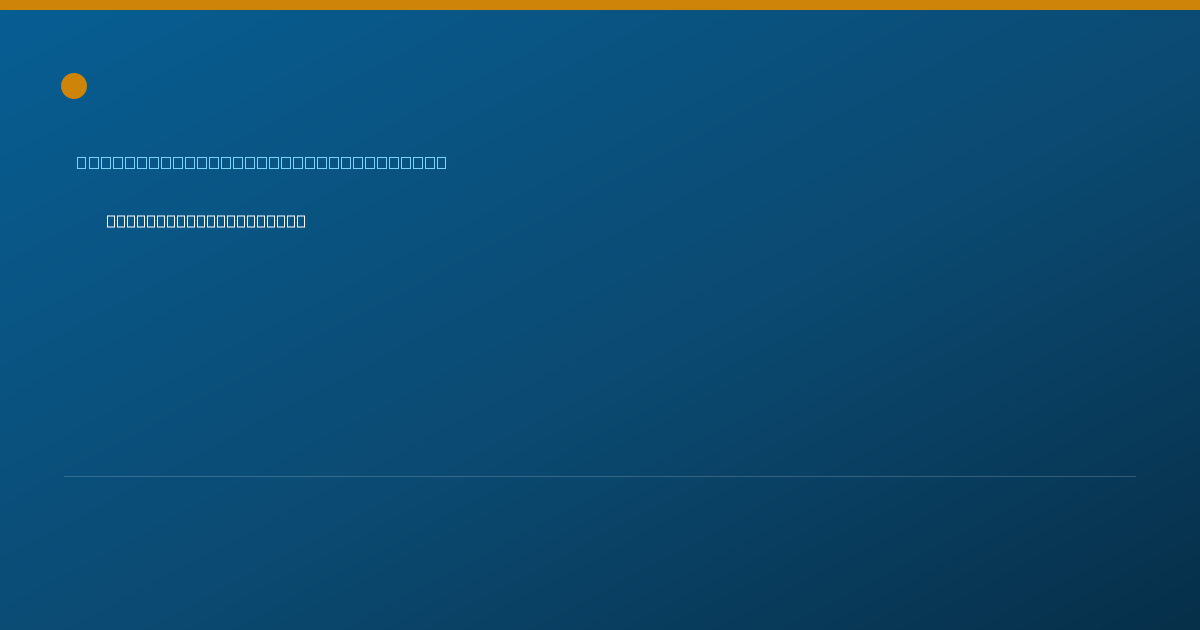Click the orange circle bullet icon
This screenshot has height=630, width=1200.
pyautogui.click(x=74, y=86)
